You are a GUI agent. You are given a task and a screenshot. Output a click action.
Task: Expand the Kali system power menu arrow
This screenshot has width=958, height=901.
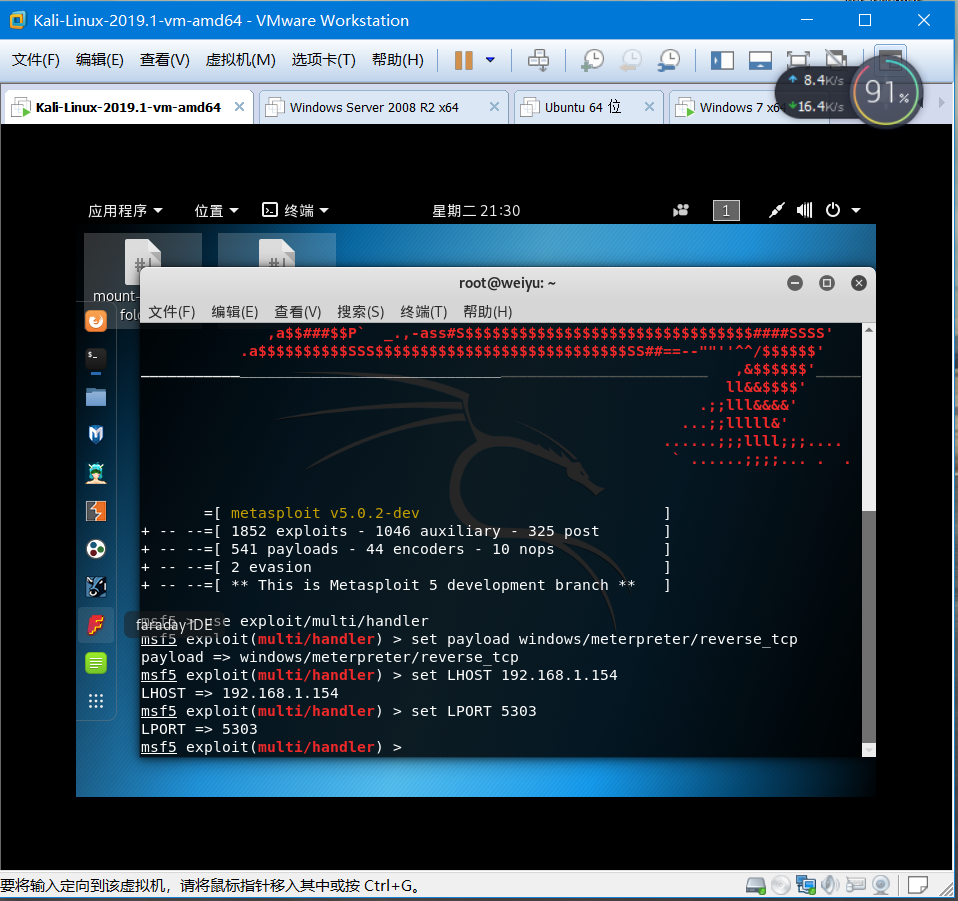click(856, 211)
